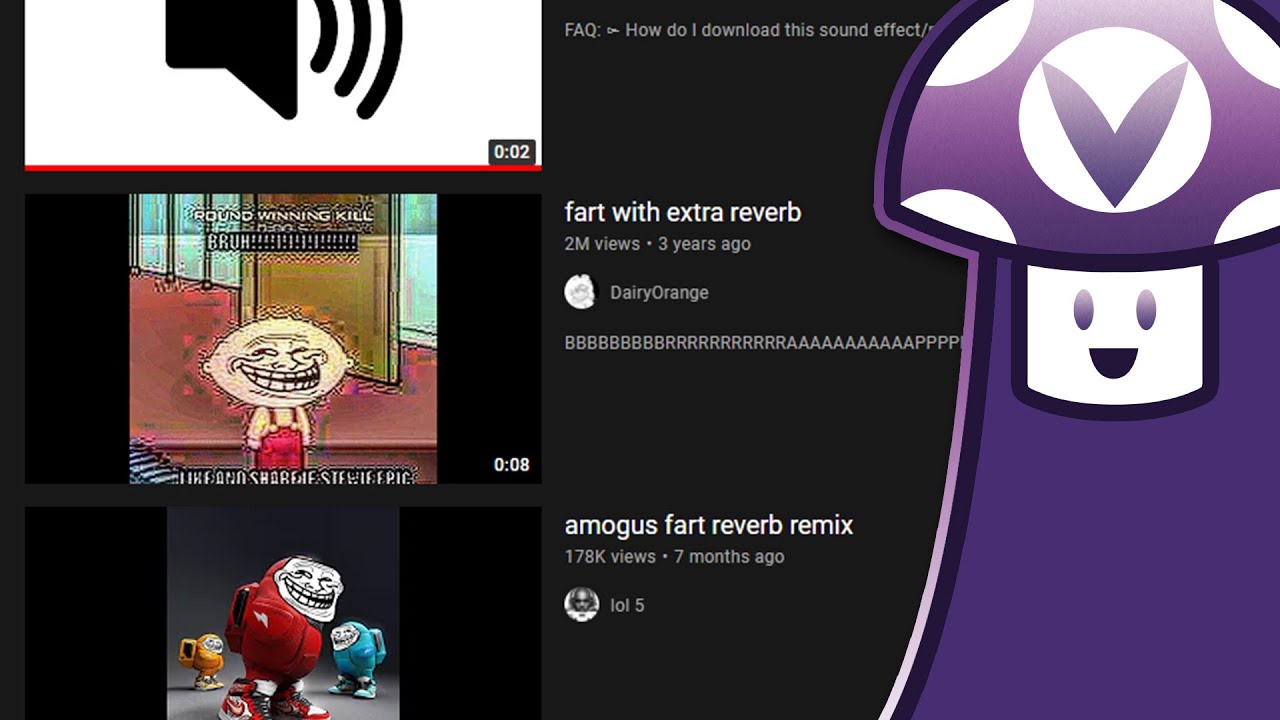Click the '178K views • 7 months ago' text
The height and width of the screenshot is (720, 1280).
pyautogui.click(x=674, y=557)
